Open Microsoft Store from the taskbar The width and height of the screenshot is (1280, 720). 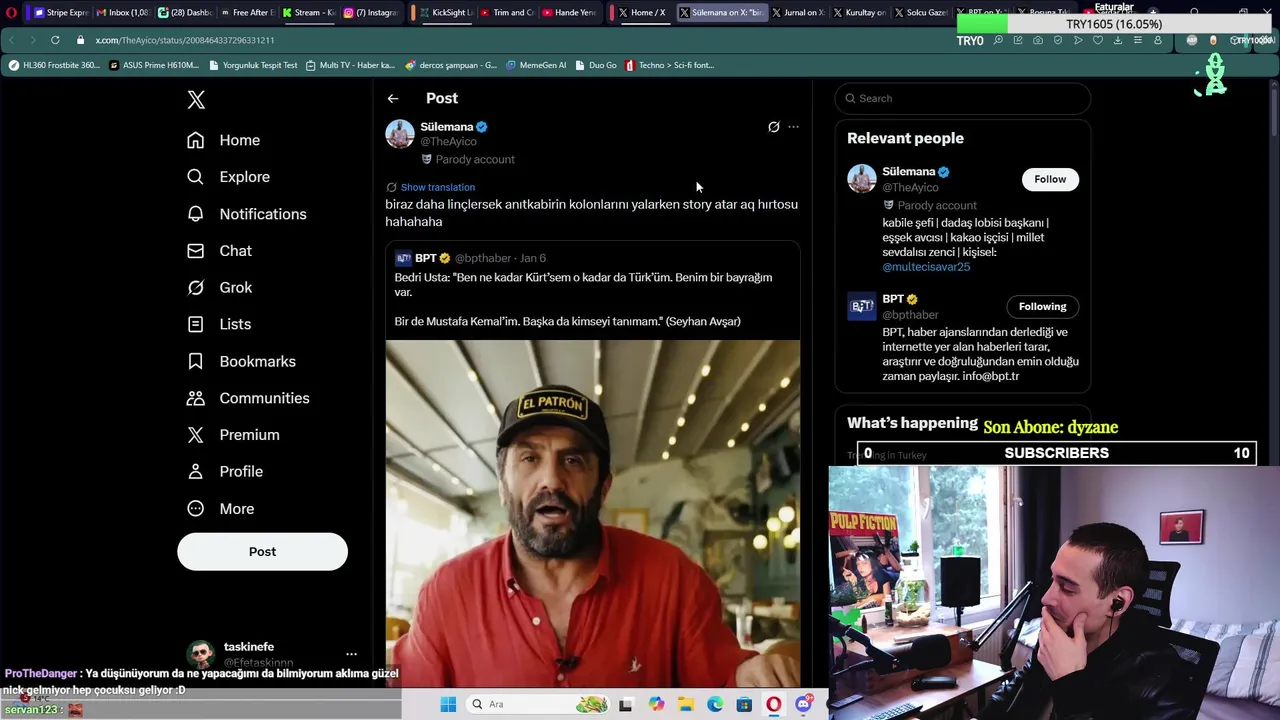(744, 704)
